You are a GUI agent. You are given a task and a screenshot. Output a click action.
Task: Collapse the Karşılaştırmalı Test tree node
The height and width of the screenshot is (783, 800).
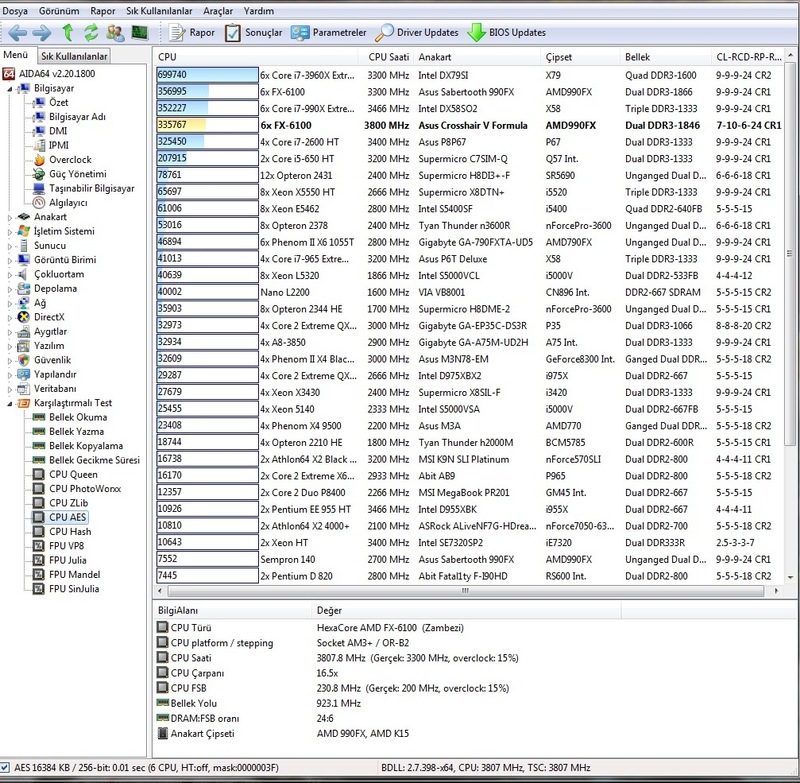[9, 403]
